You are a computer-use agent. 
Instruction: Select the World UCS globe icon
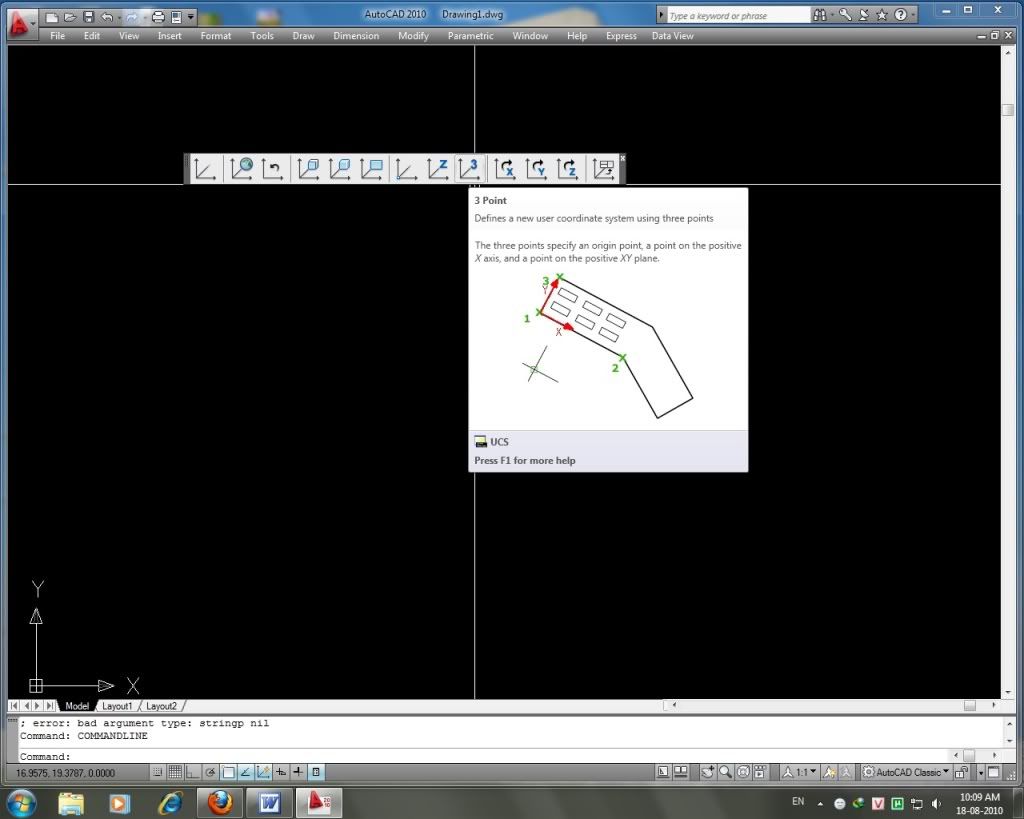241,169
